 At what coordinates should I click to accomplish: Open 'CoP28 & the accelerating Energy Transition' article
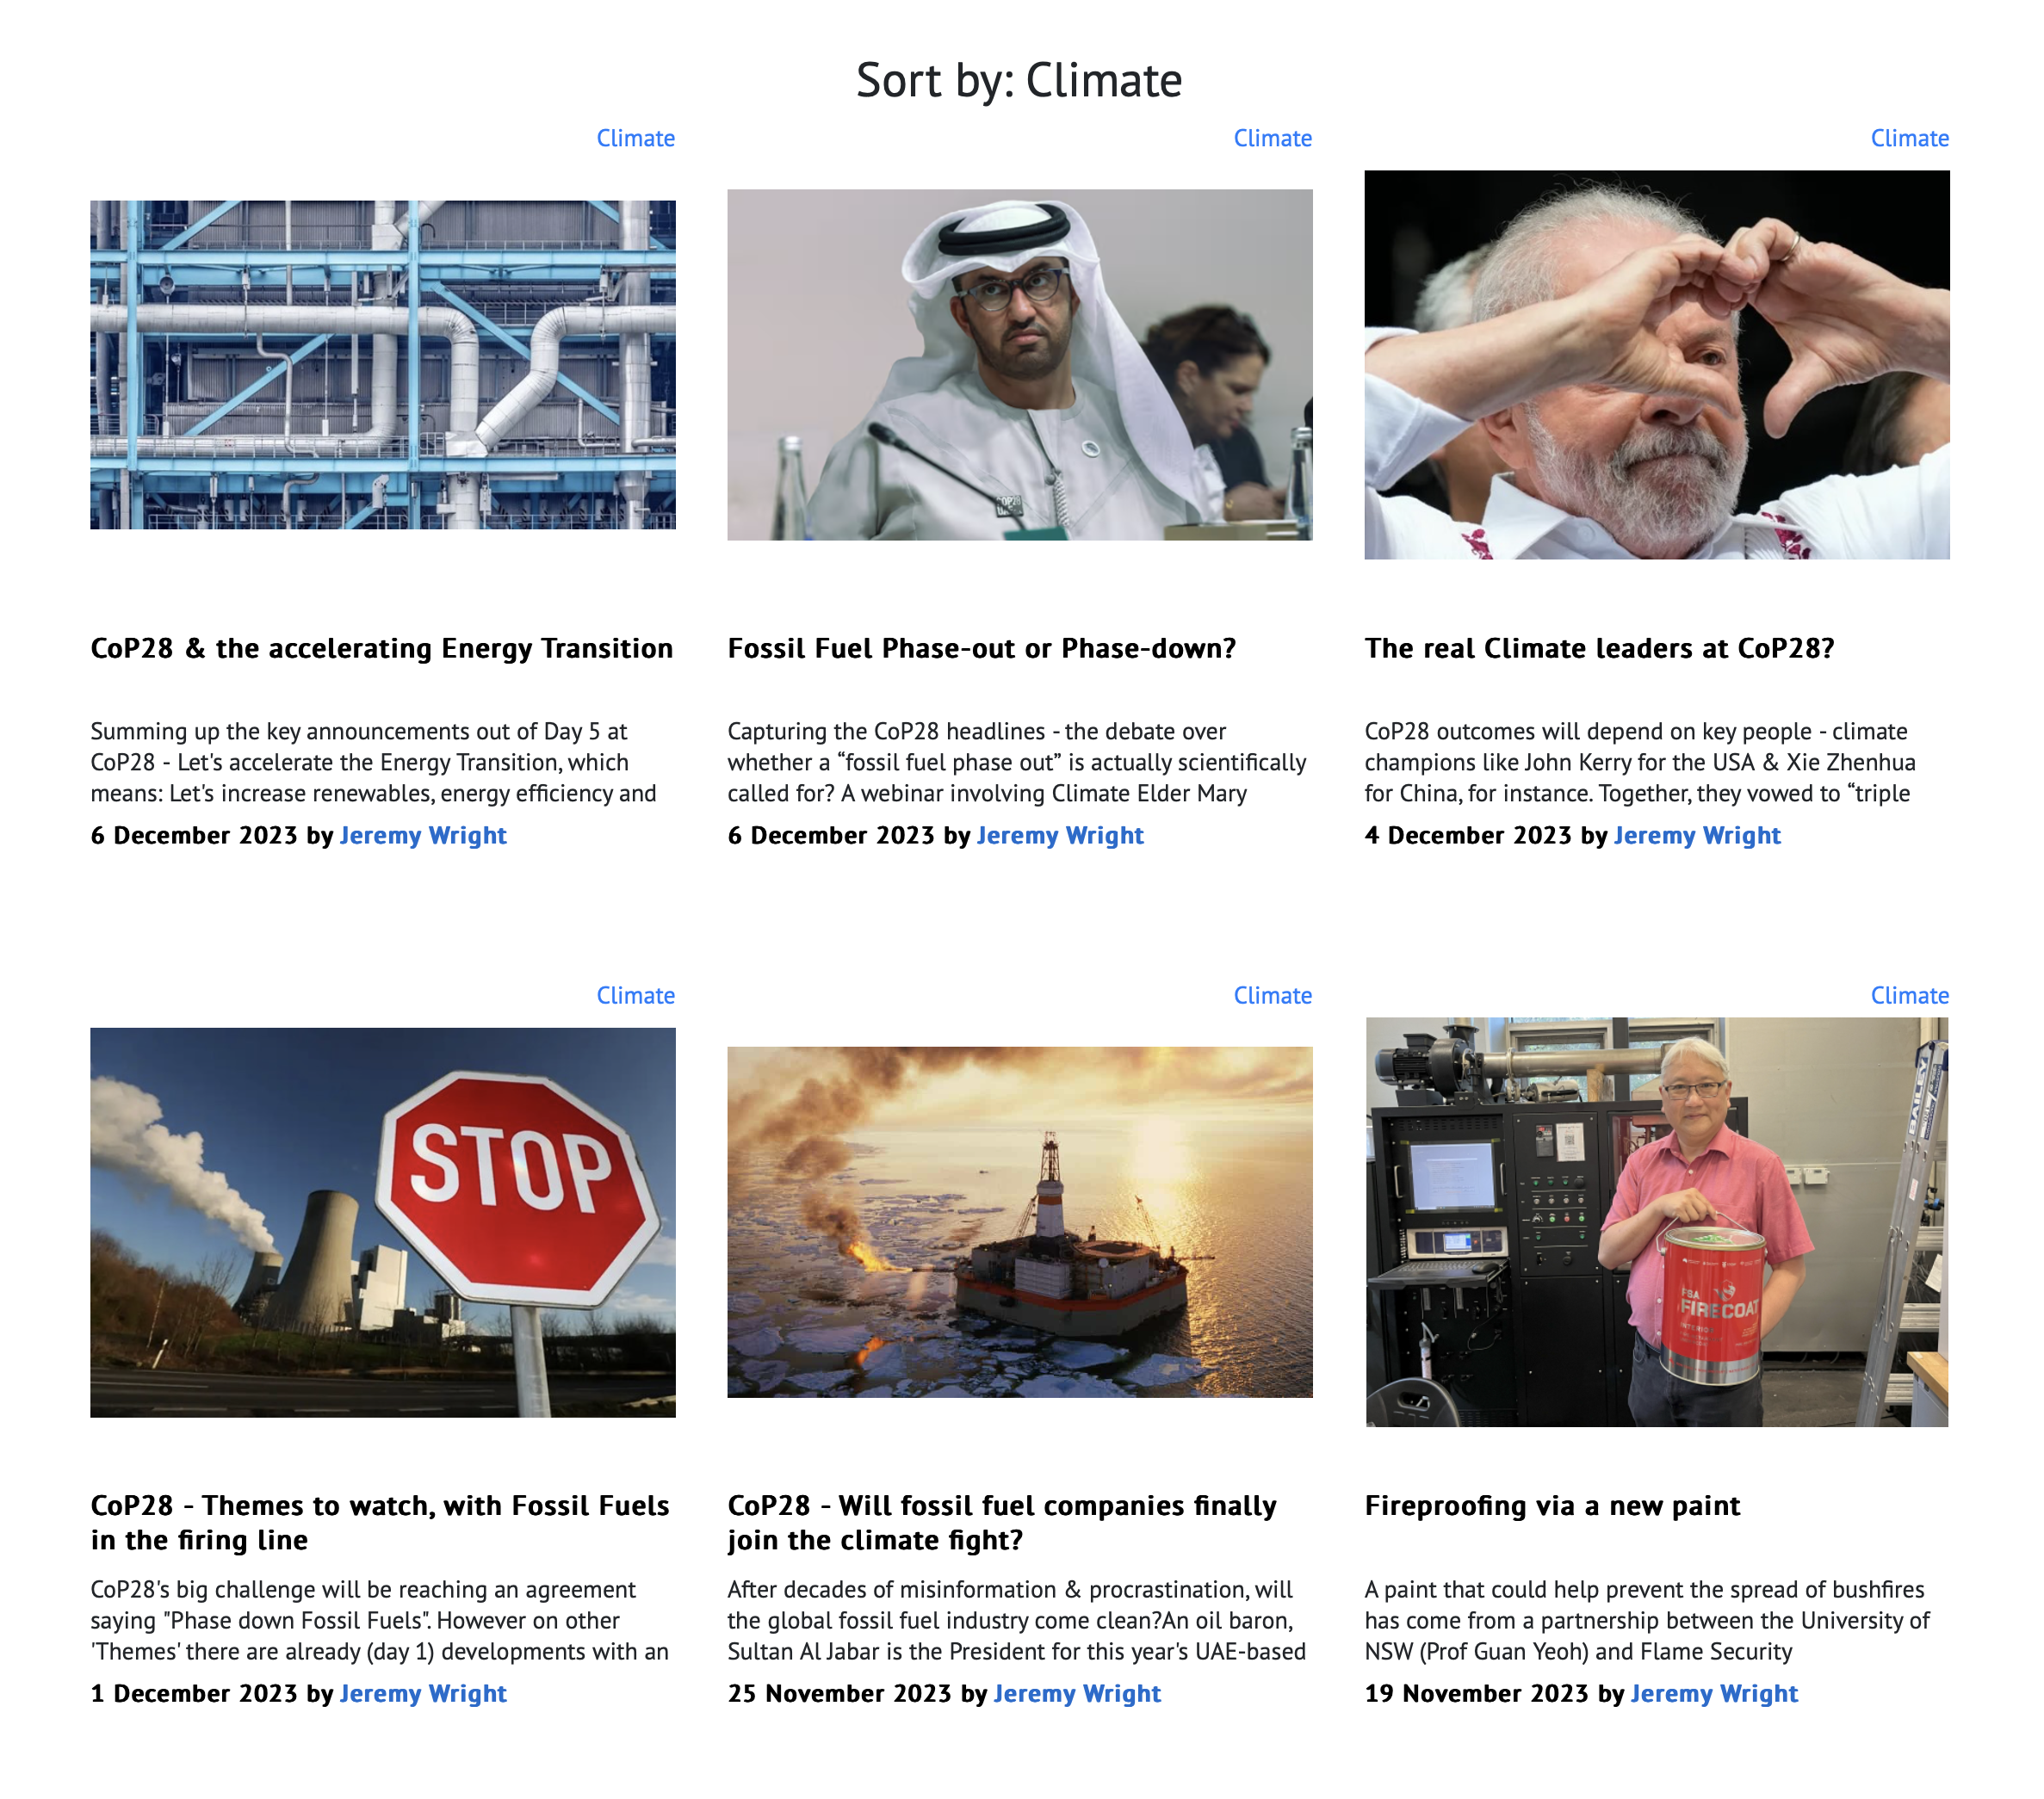[382, 648]
